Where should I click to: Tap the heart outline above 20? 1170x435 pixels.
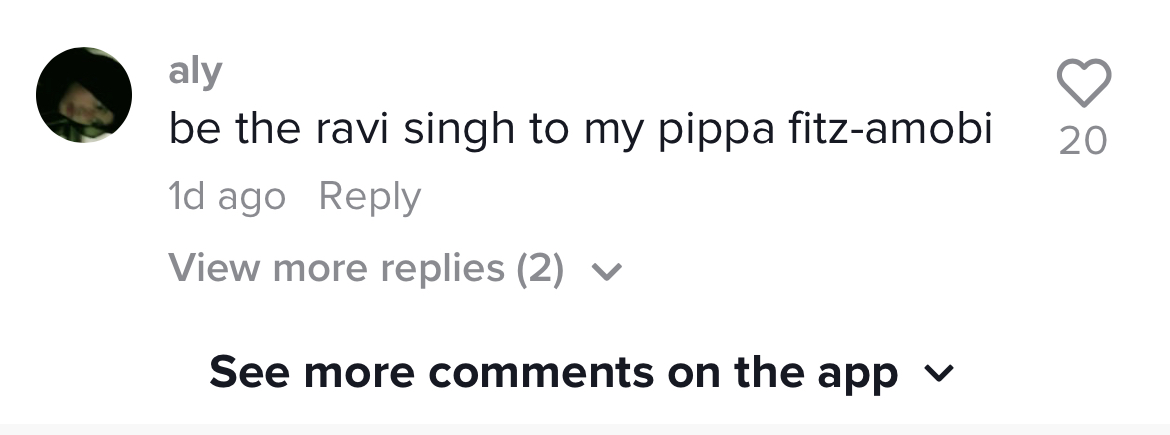(1083, 83)
